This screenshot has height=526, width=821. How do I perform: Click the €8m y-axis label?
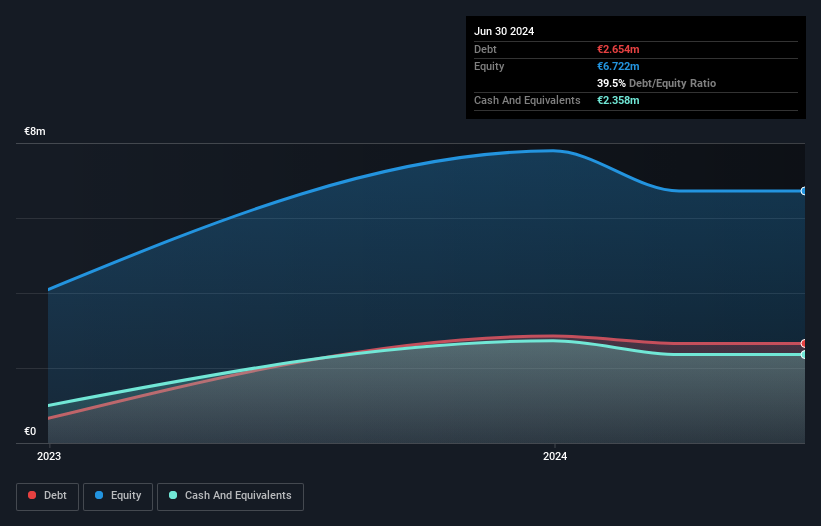tap(35, 131)
